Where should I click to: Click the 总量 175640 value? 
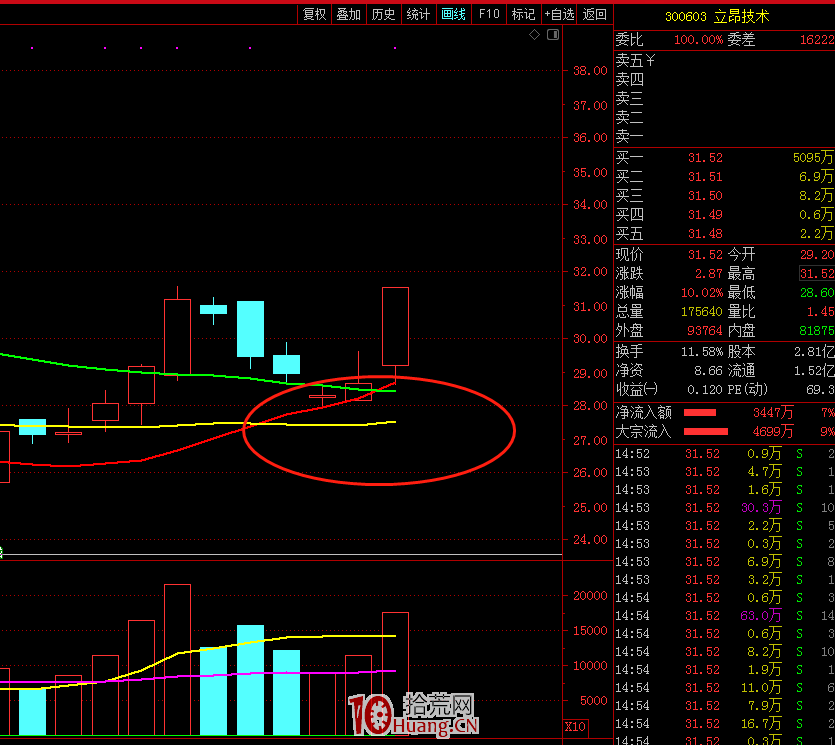[702, 312]
